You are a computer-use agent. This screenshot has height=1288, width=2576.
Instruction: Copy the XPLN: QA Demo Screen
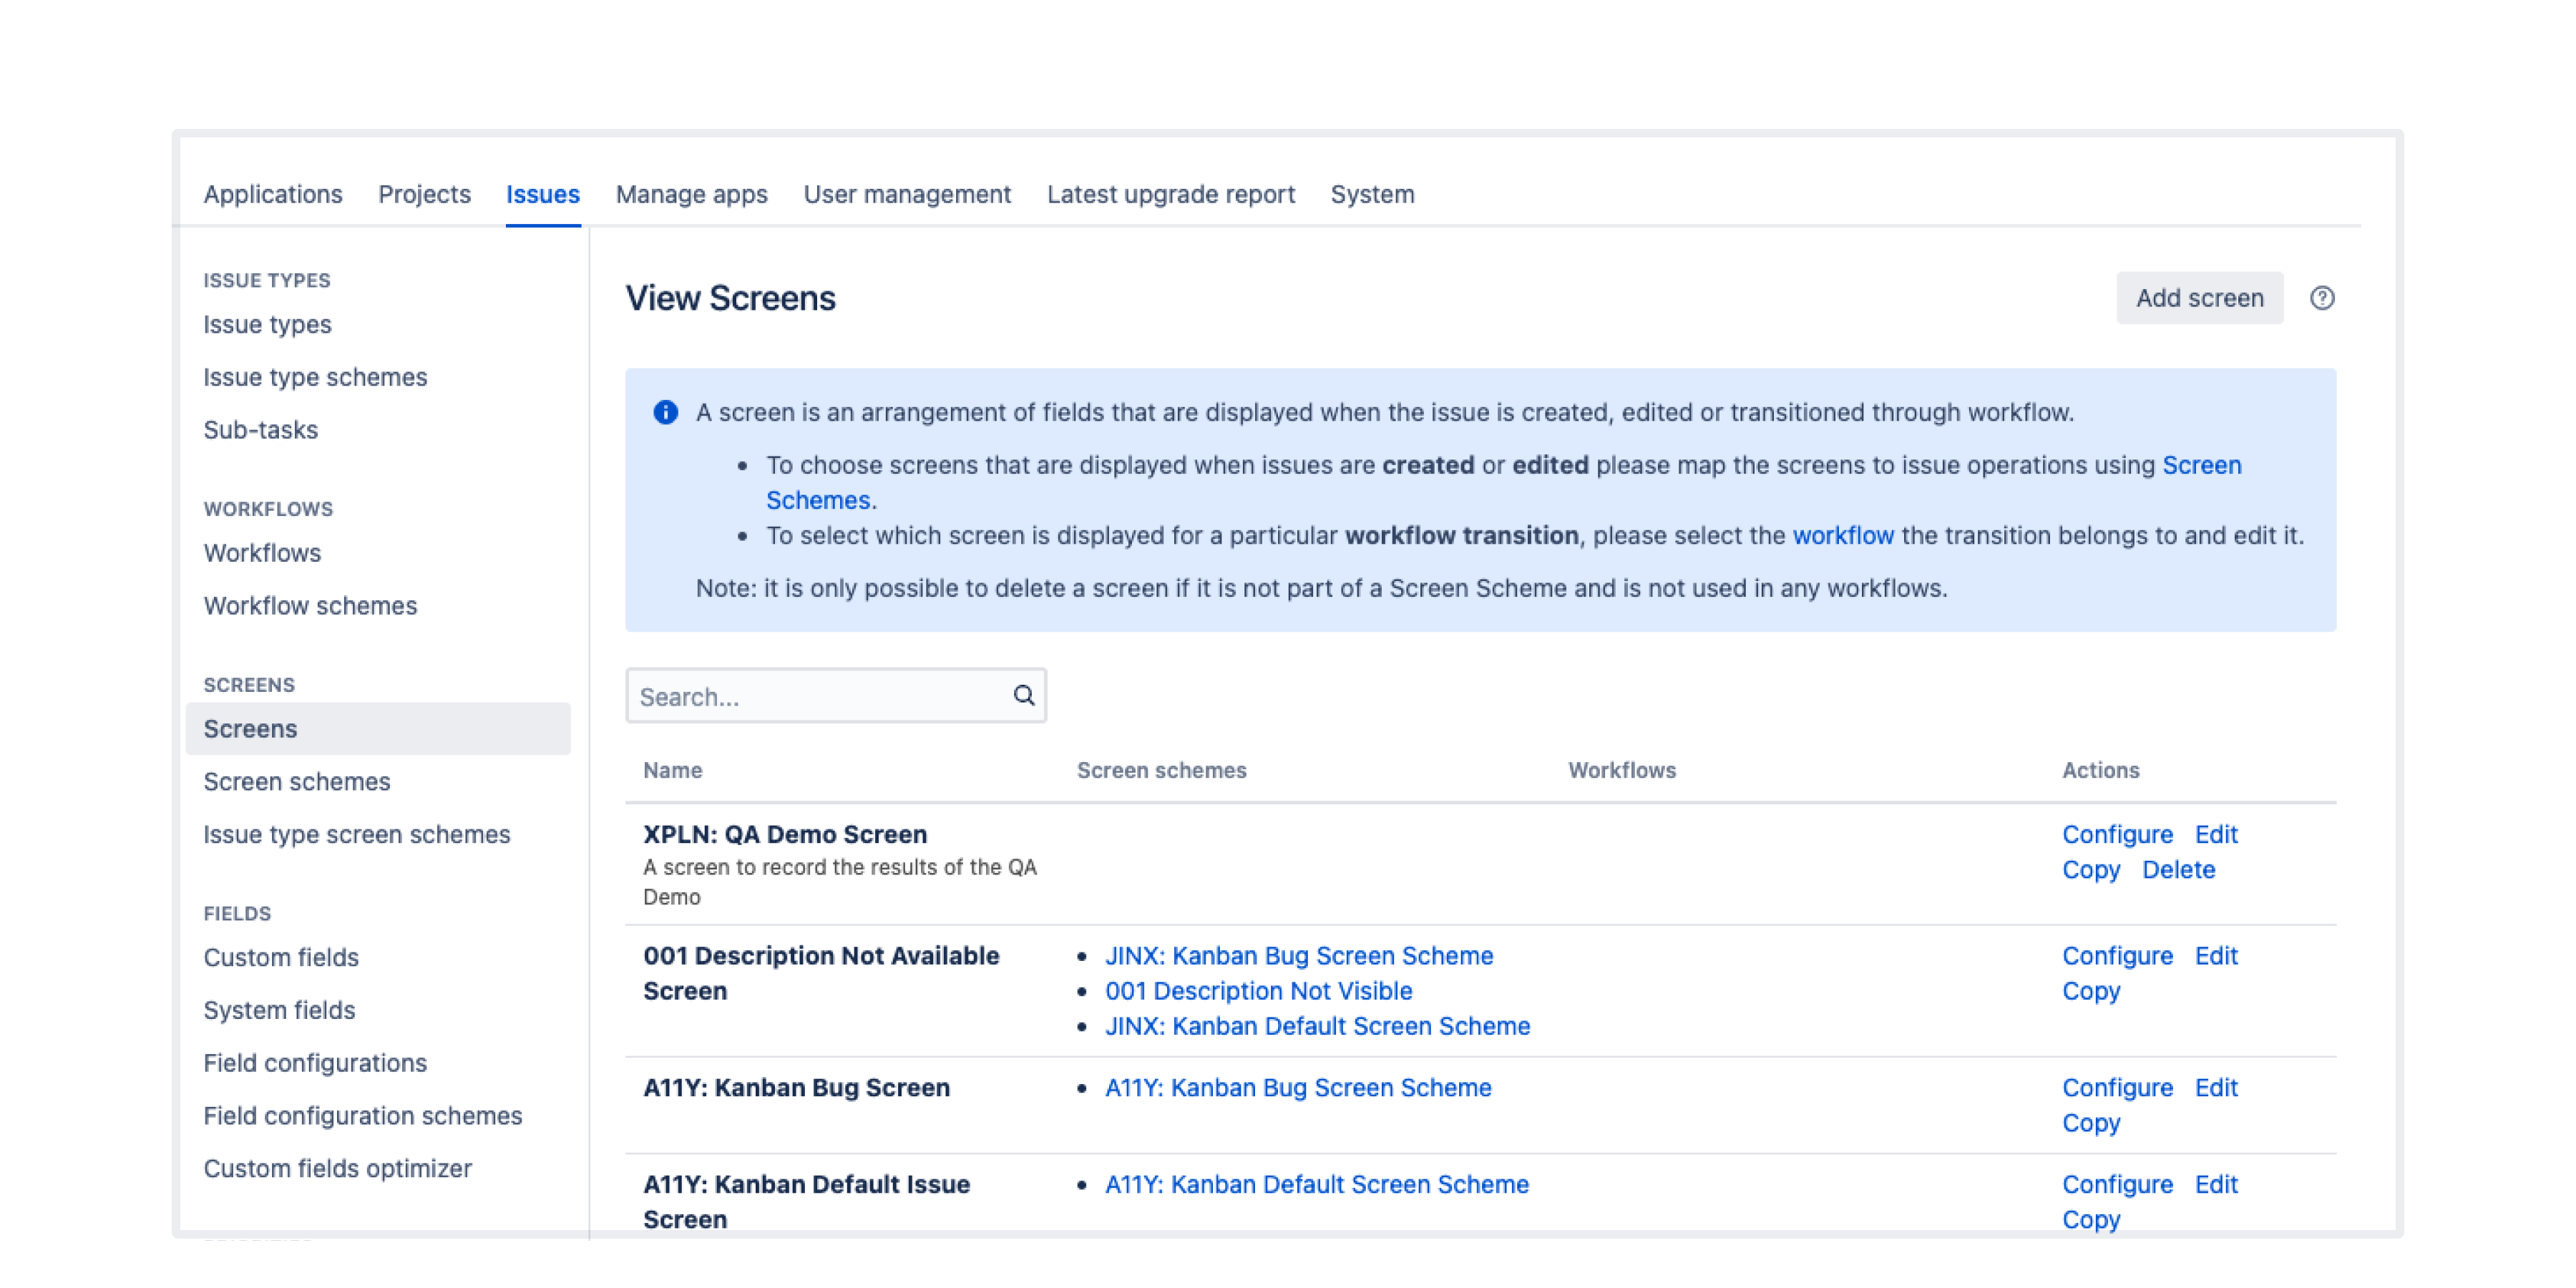pyautogui.click(x=2091, y=870)
